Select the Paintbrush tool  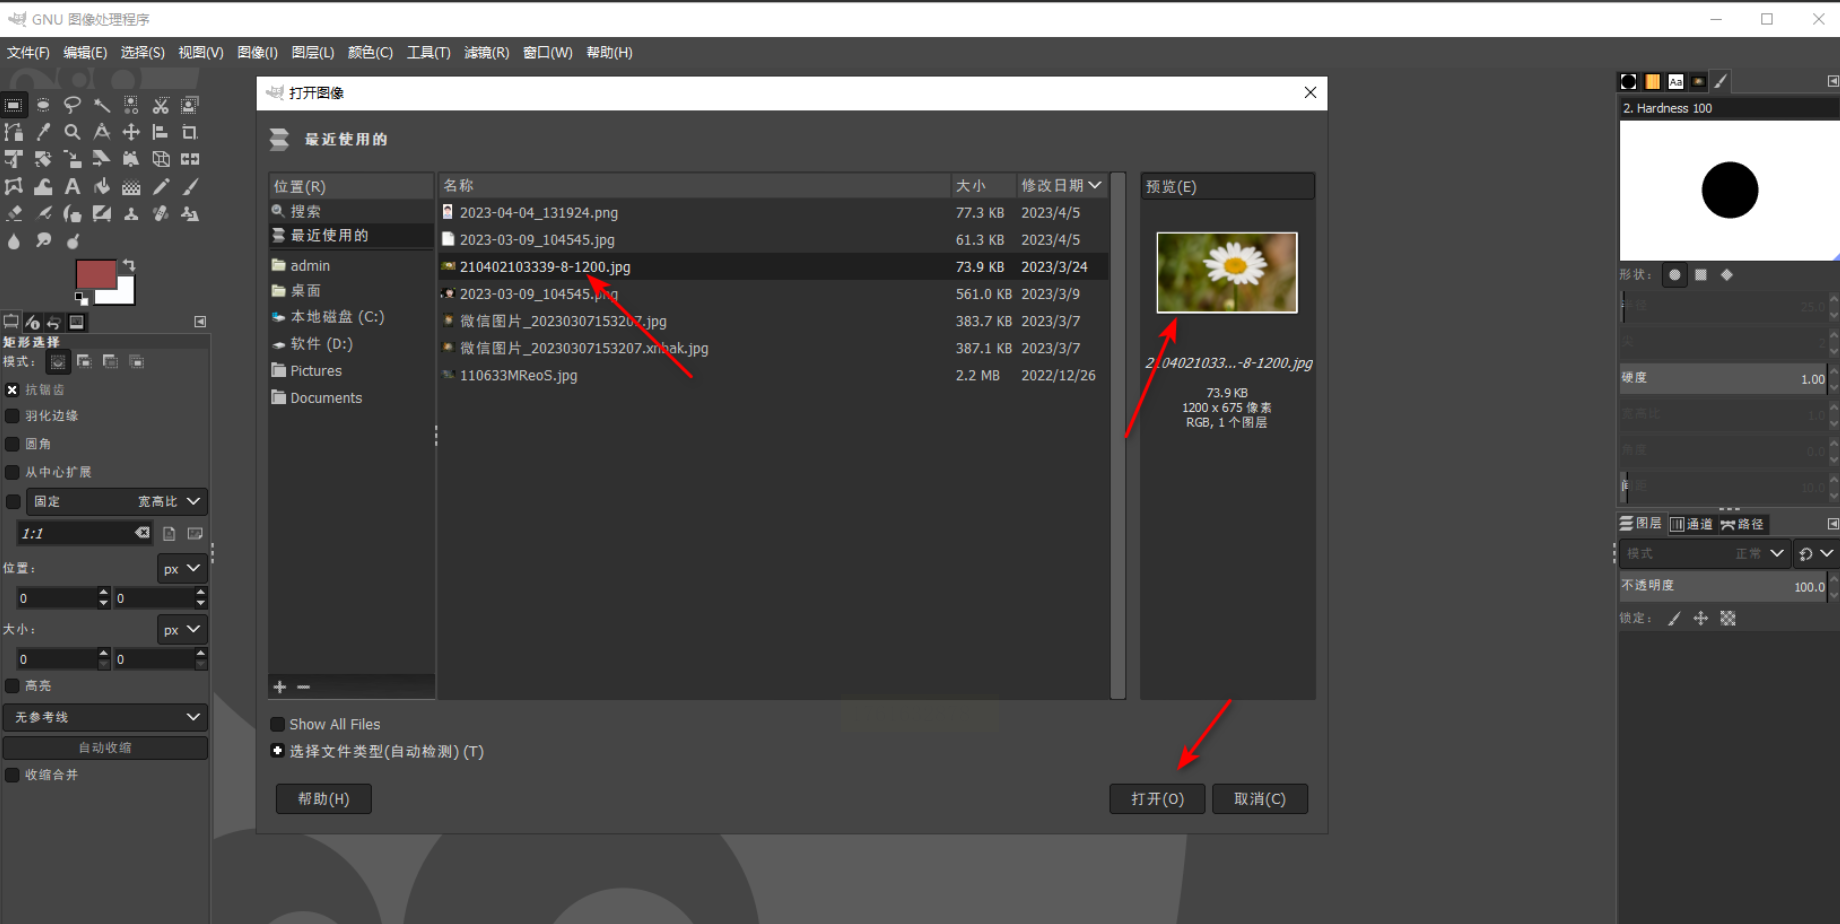(189, 187)
